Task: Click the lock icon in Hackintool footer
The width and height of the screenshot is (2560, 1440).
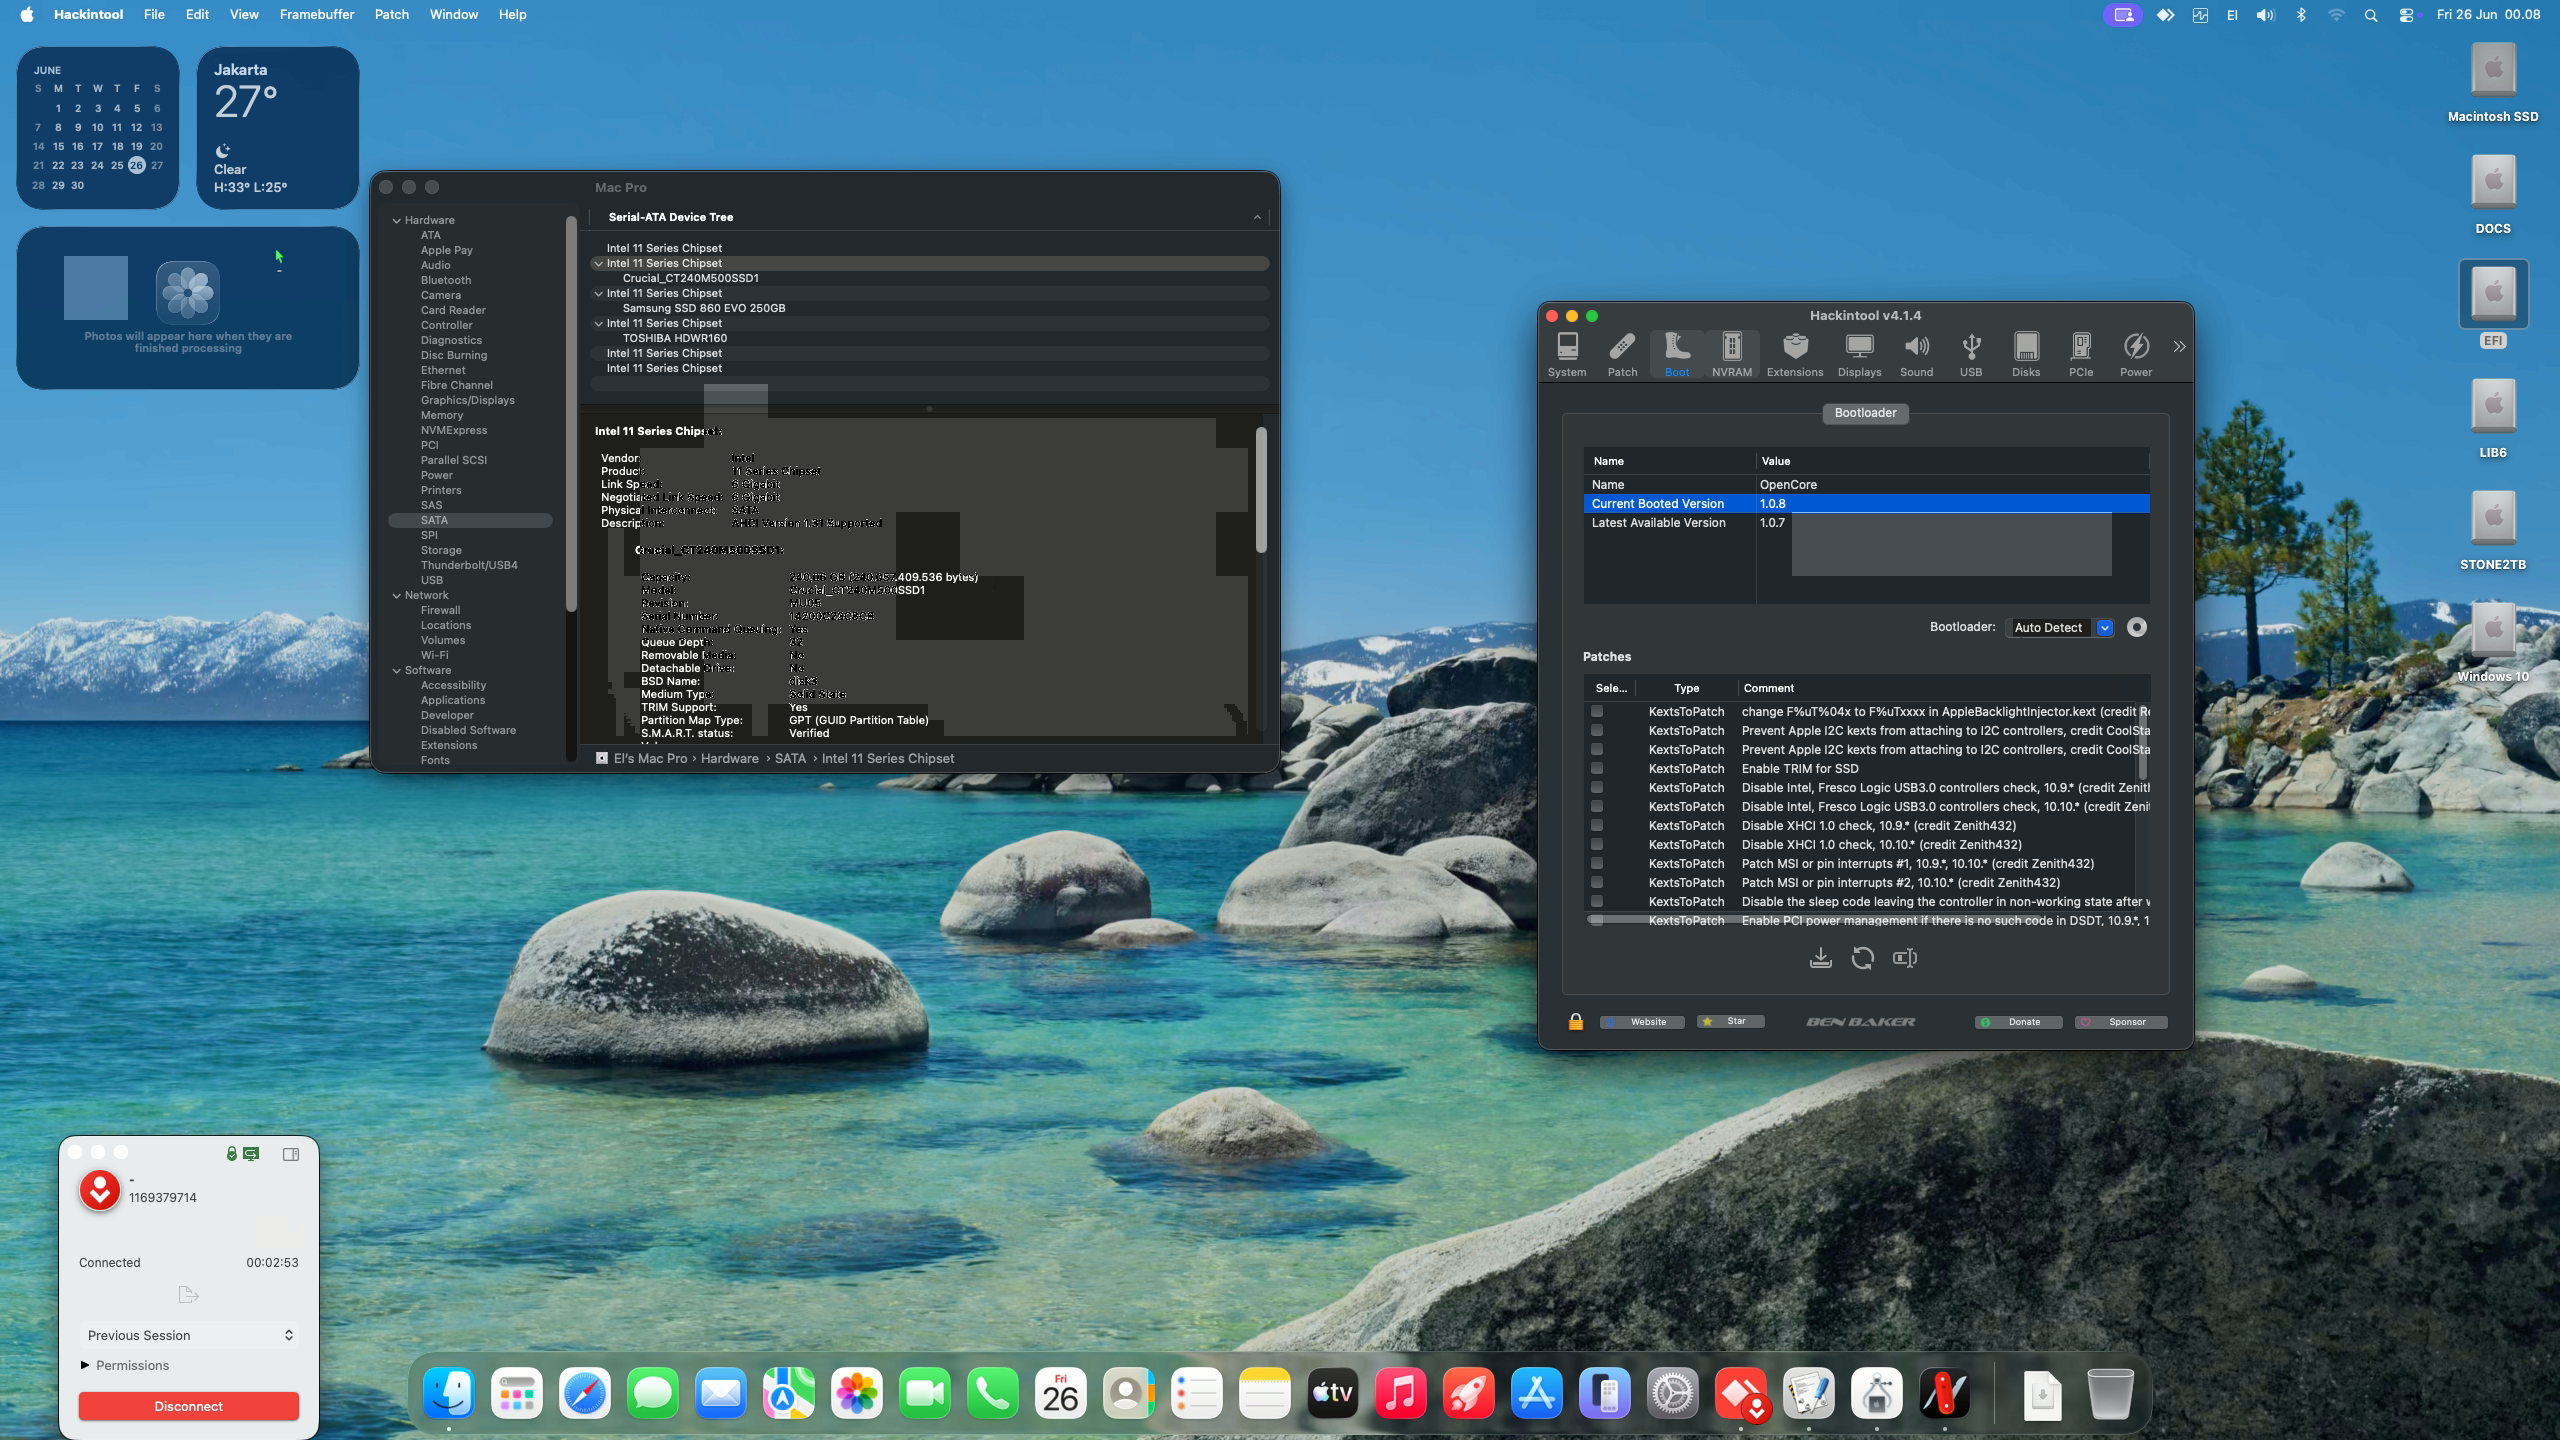Action: point(1576,1021)
